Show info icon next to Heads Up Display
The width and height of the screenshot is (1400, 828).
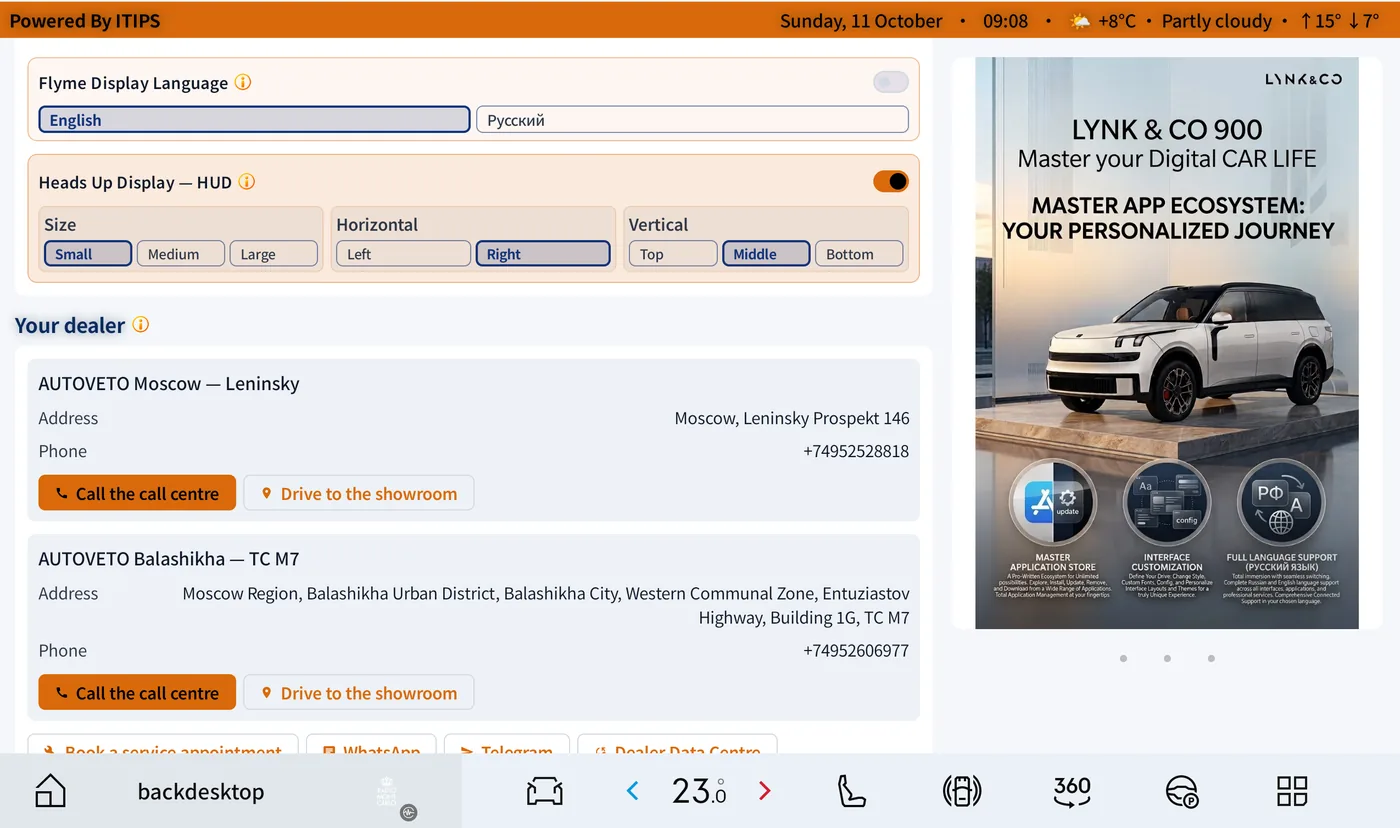click(x=246, y=182)
